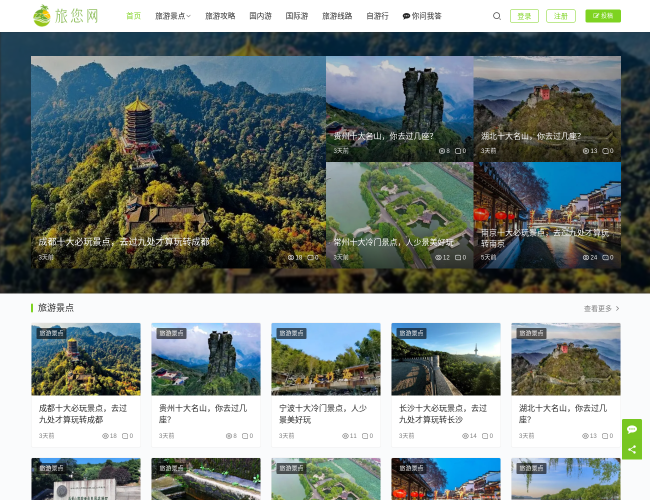This screenshot has height=500, width=650.
Task: Open 旅游攻略 nav item
Action: coord(220,16)
